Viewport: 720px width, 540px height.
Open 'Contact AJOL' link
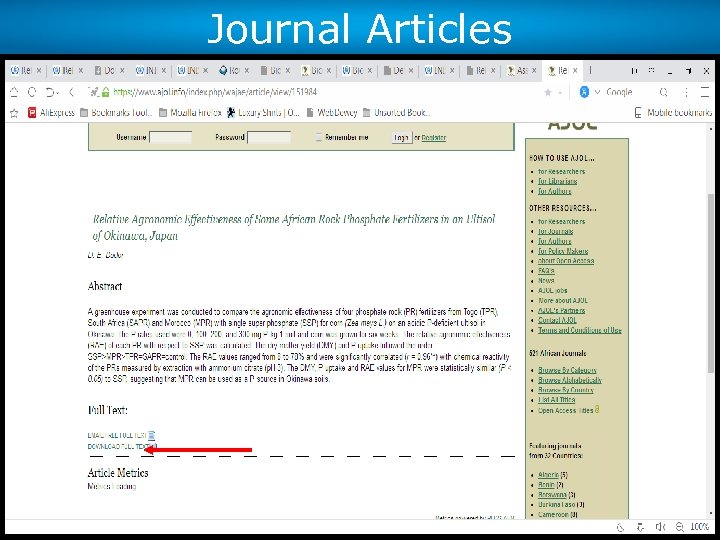point(557,320)
